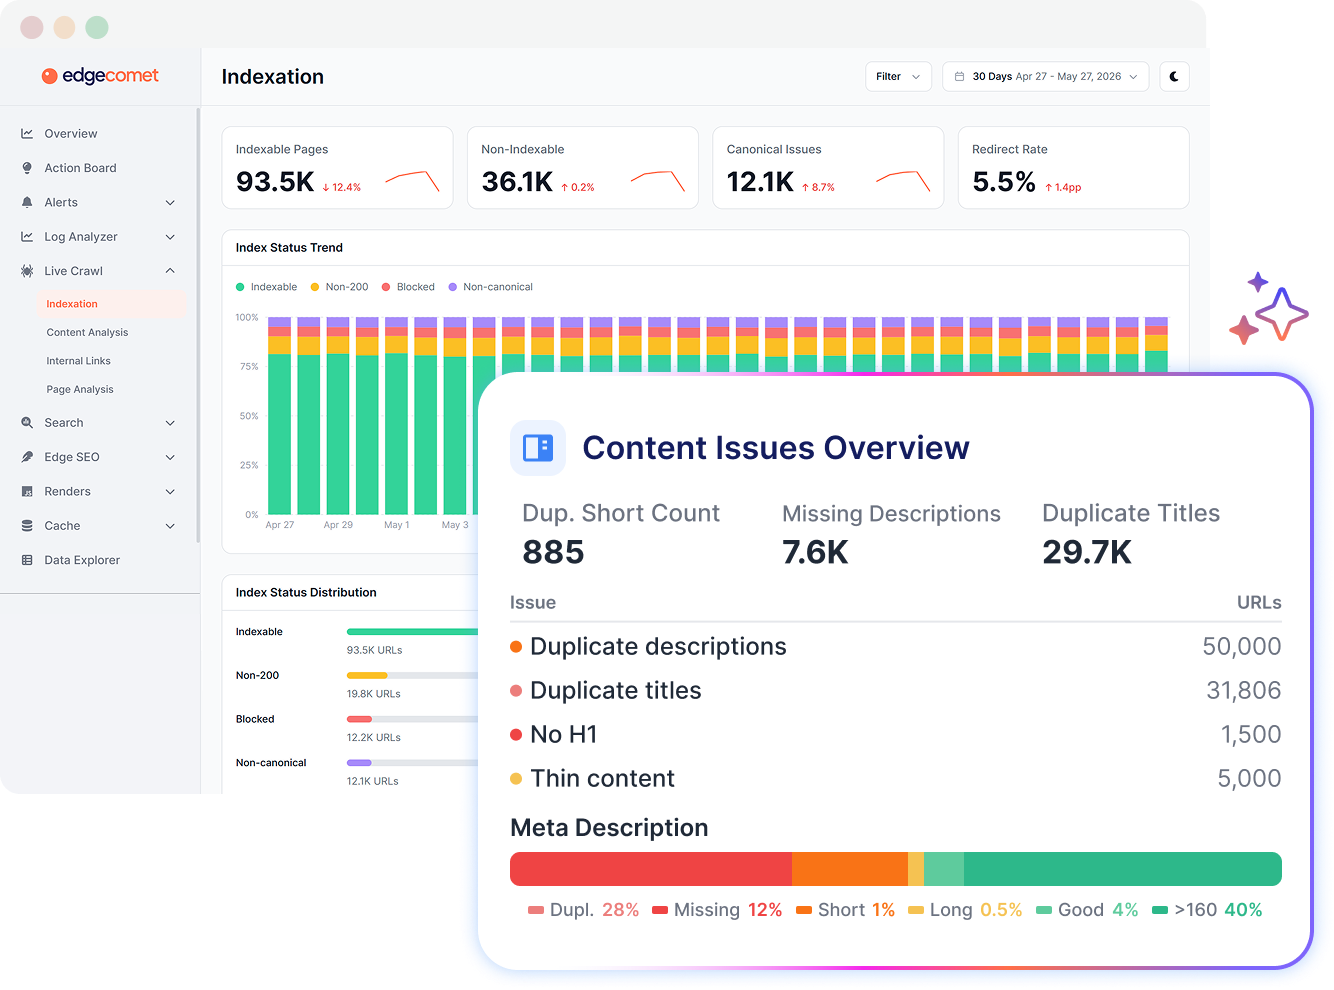Select Indexation in the sidebar
Viewport: 1334px width, 990px height.
pos(111,304)
